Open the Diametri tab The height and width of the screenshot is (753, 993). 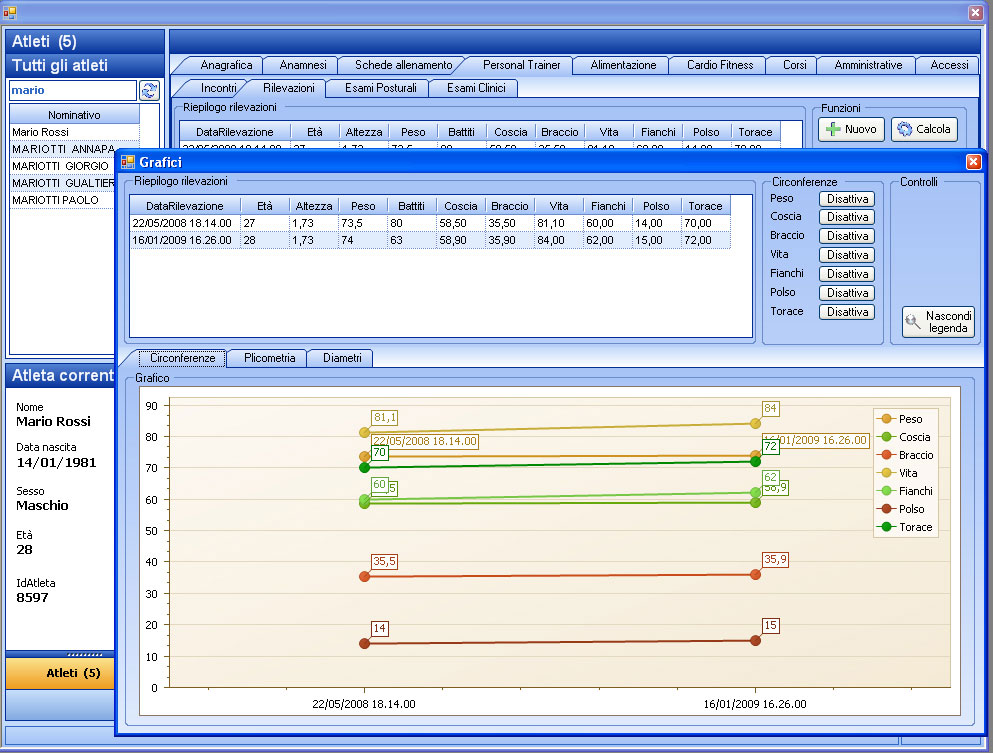342,358
